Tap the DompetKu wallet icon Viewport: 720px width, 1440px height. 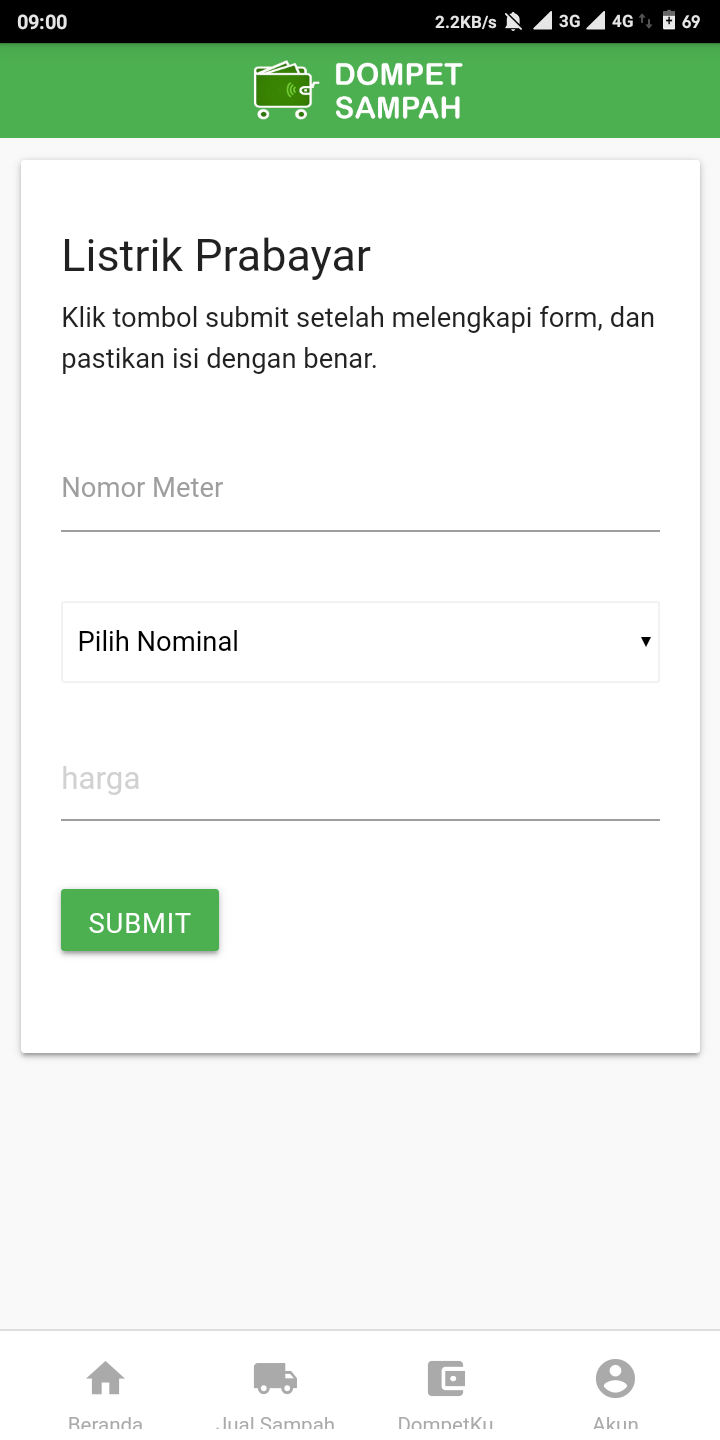click(445, 1378)
